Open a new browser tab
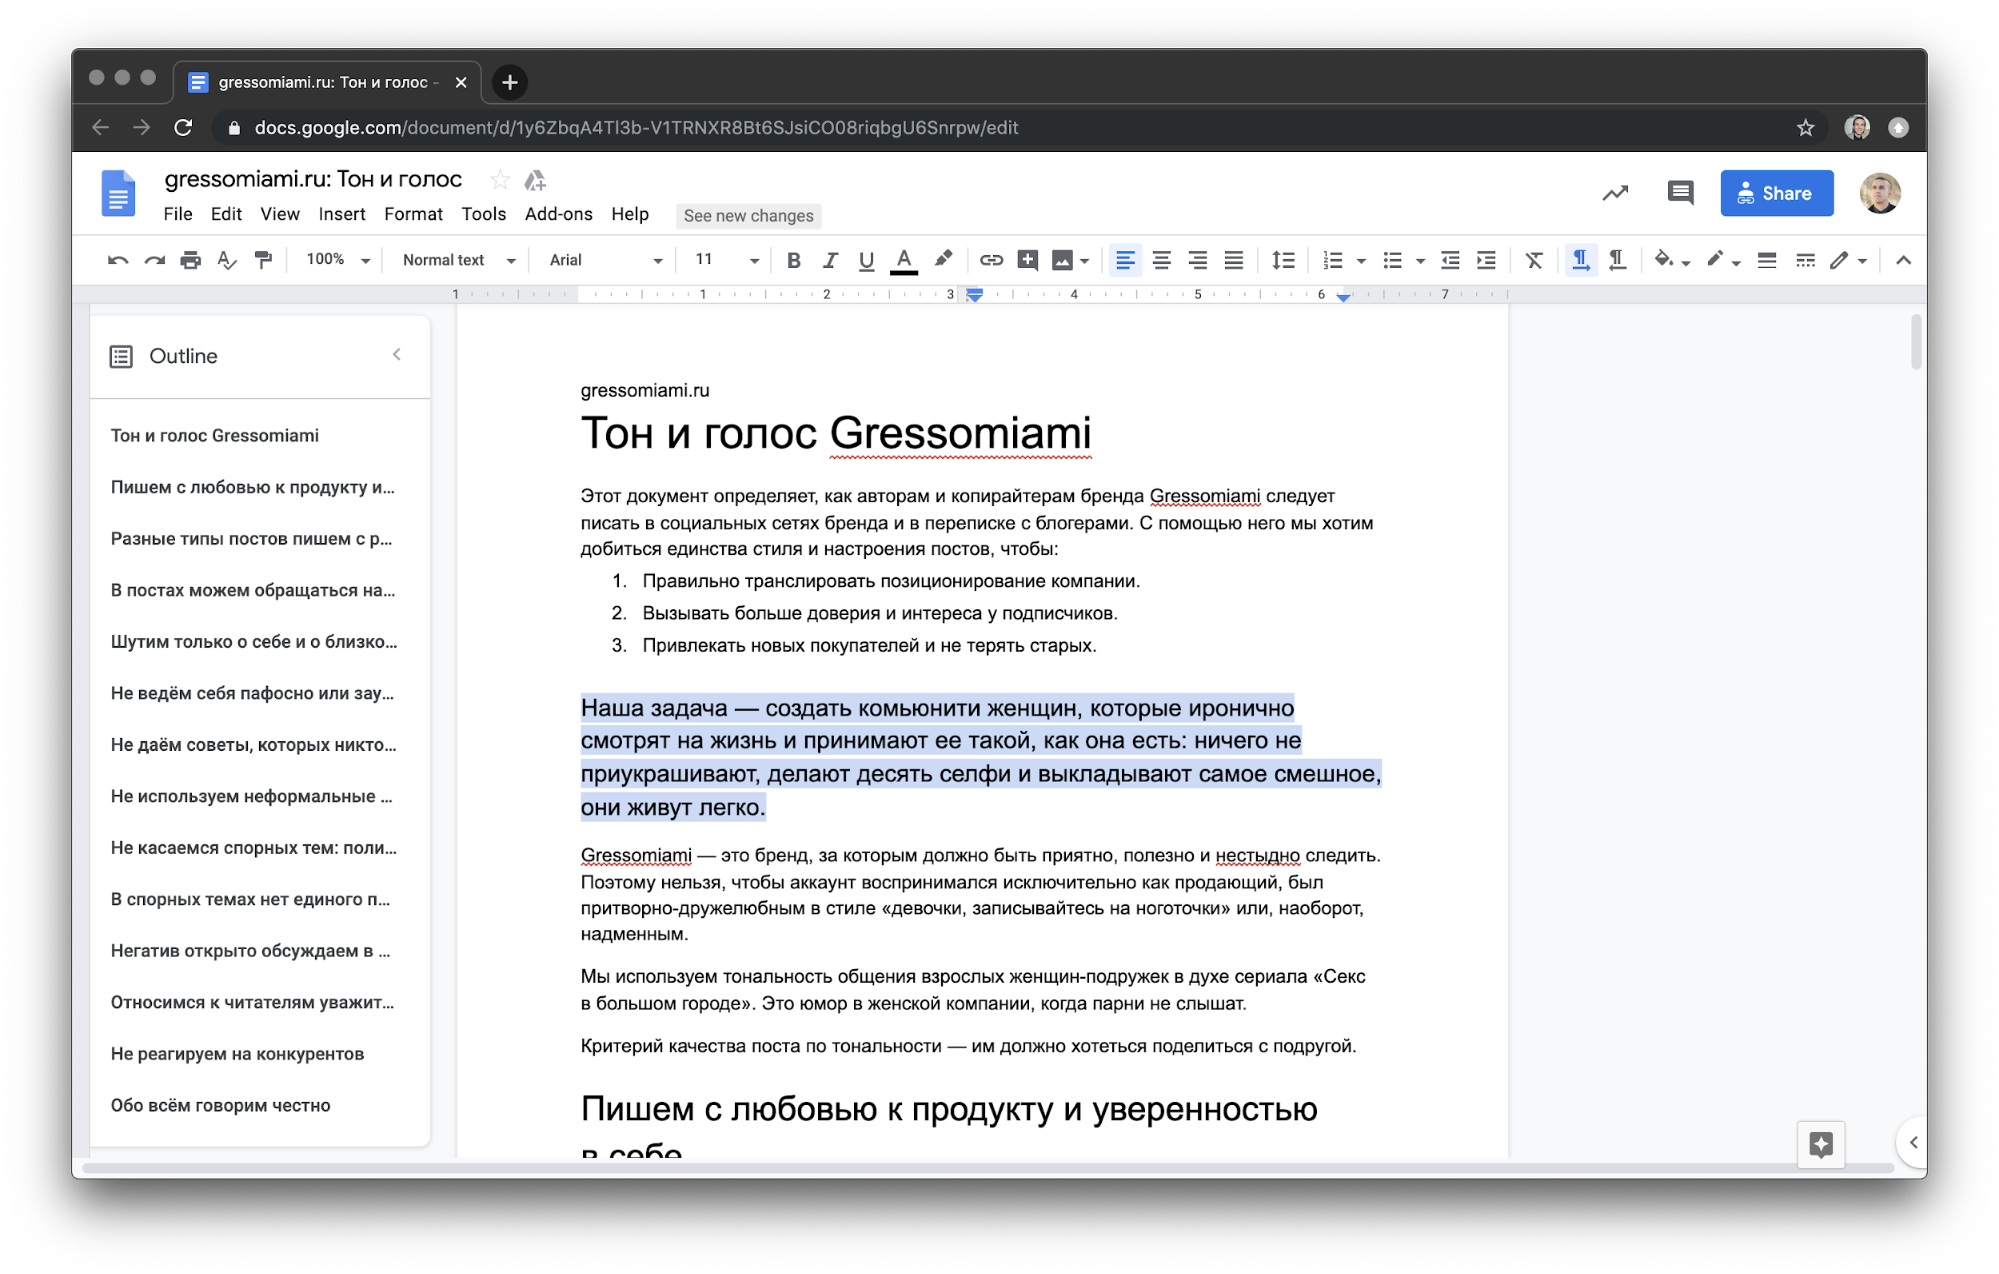Screen dimensions: 1999x1274 [510, 82]
